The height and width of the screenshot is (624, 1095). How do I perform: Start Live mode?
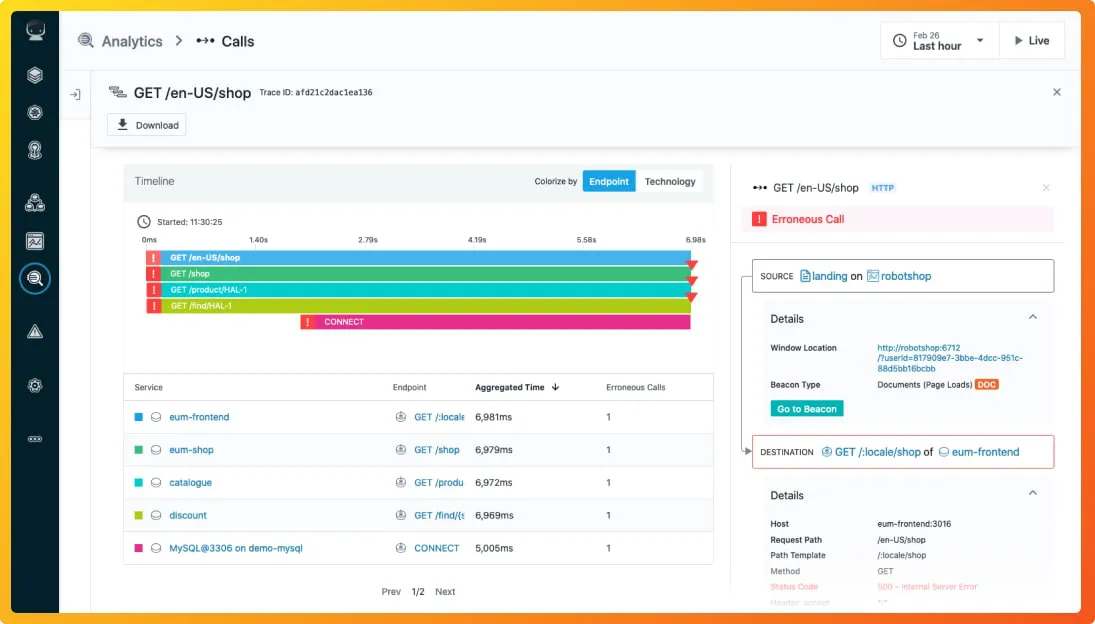[1031, 40]
